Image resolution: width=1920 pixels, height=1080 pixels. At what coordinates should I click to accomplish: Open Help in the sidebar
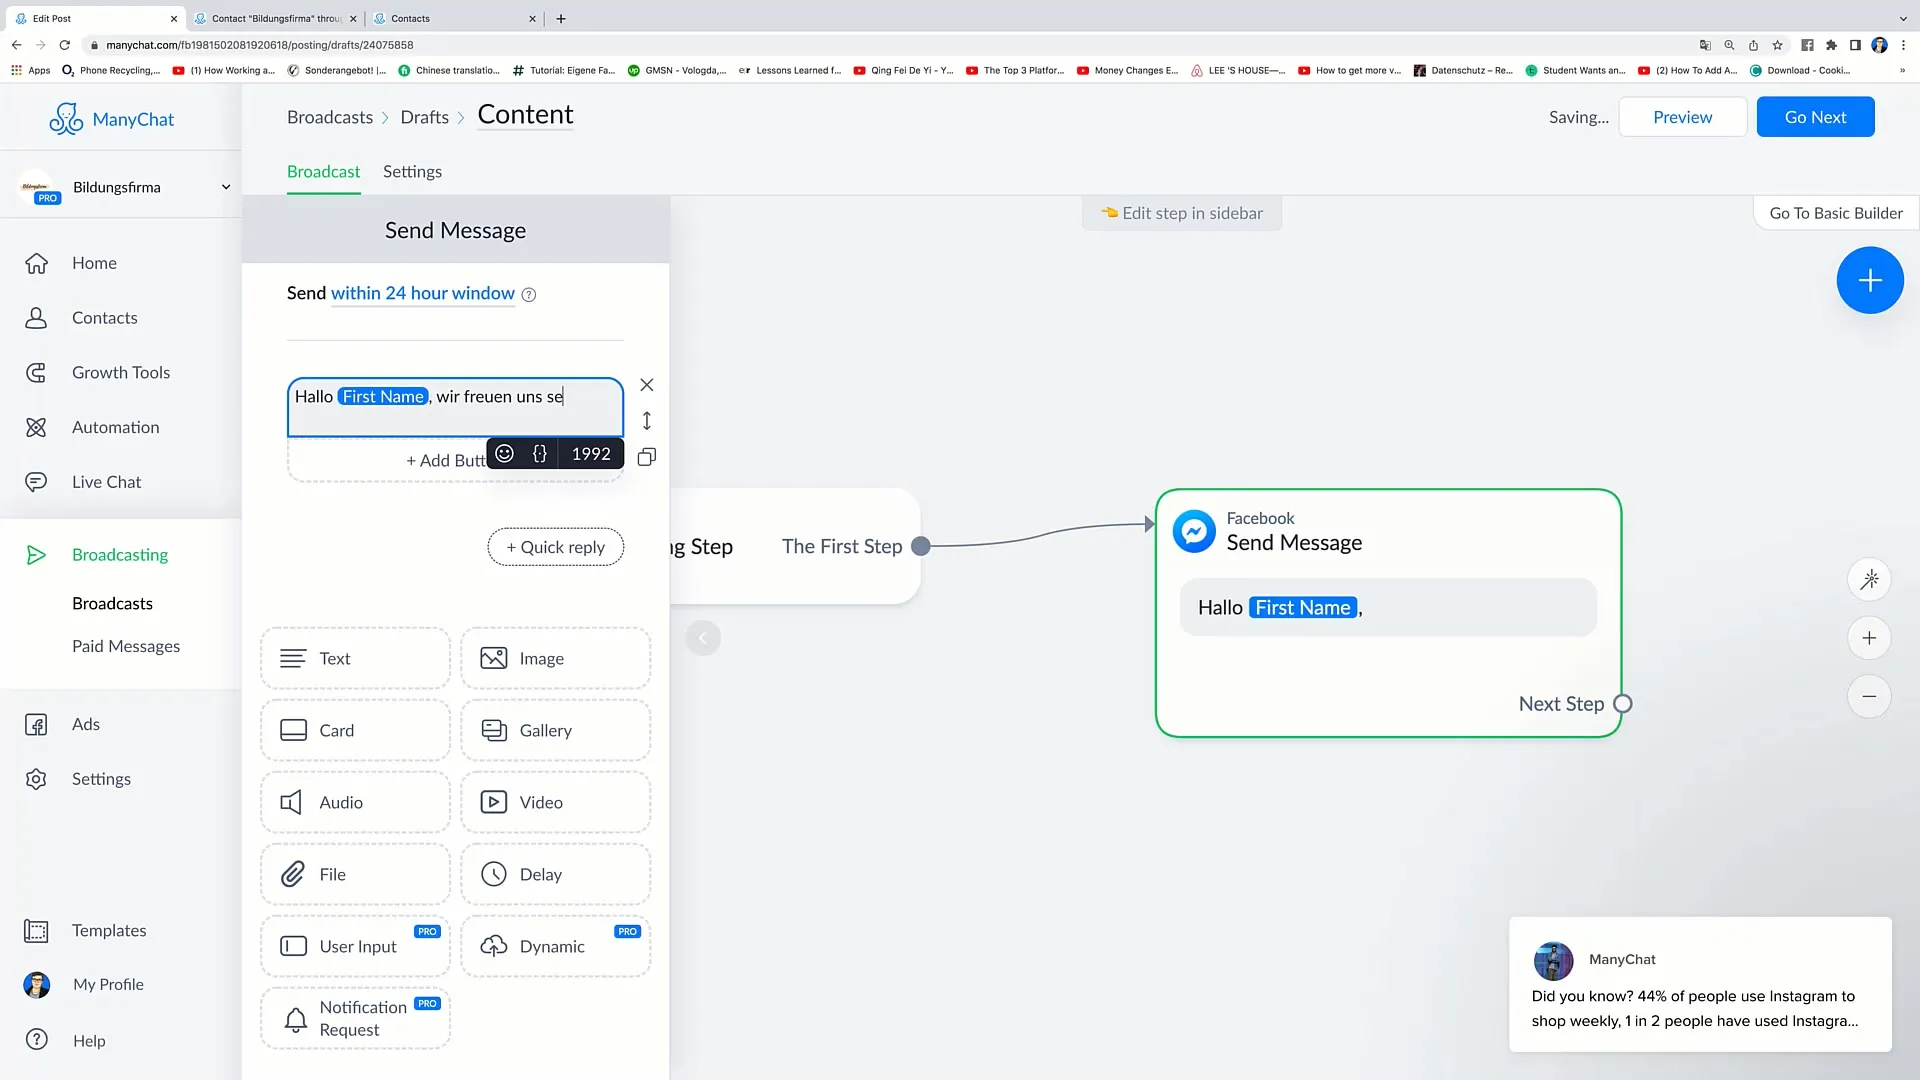coord(88,1041)
